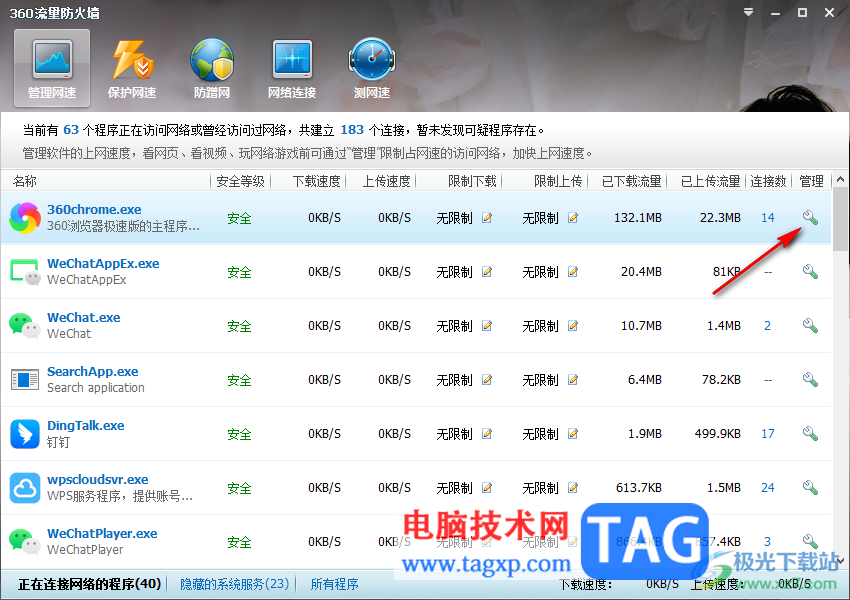Edit upload limit for WeChatAppEx.exe
The image size is (850, 600).
point(572,272)
